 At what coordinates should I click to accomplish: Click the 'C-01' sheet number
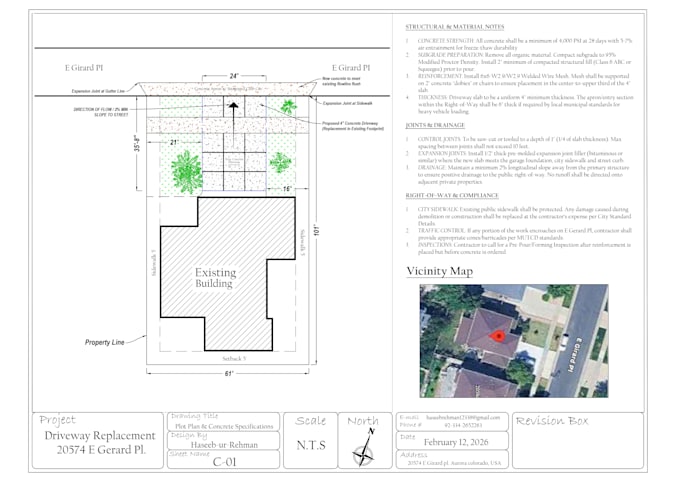click(225, 462)
